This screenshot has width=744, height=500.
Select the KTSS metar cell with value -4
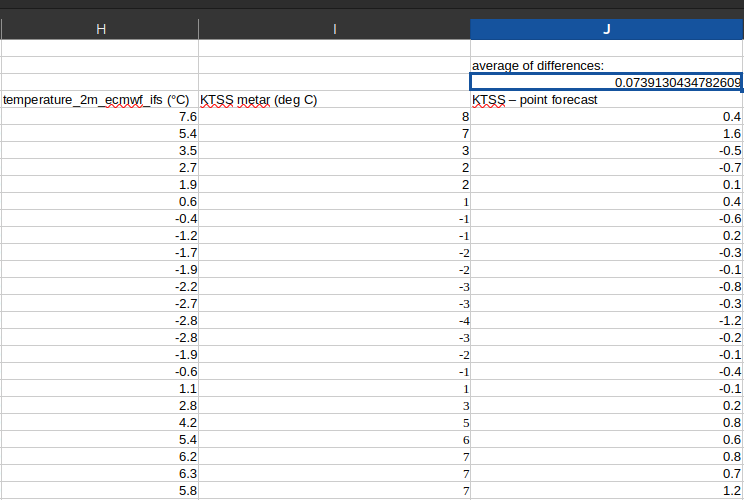[x=334, y=320]
